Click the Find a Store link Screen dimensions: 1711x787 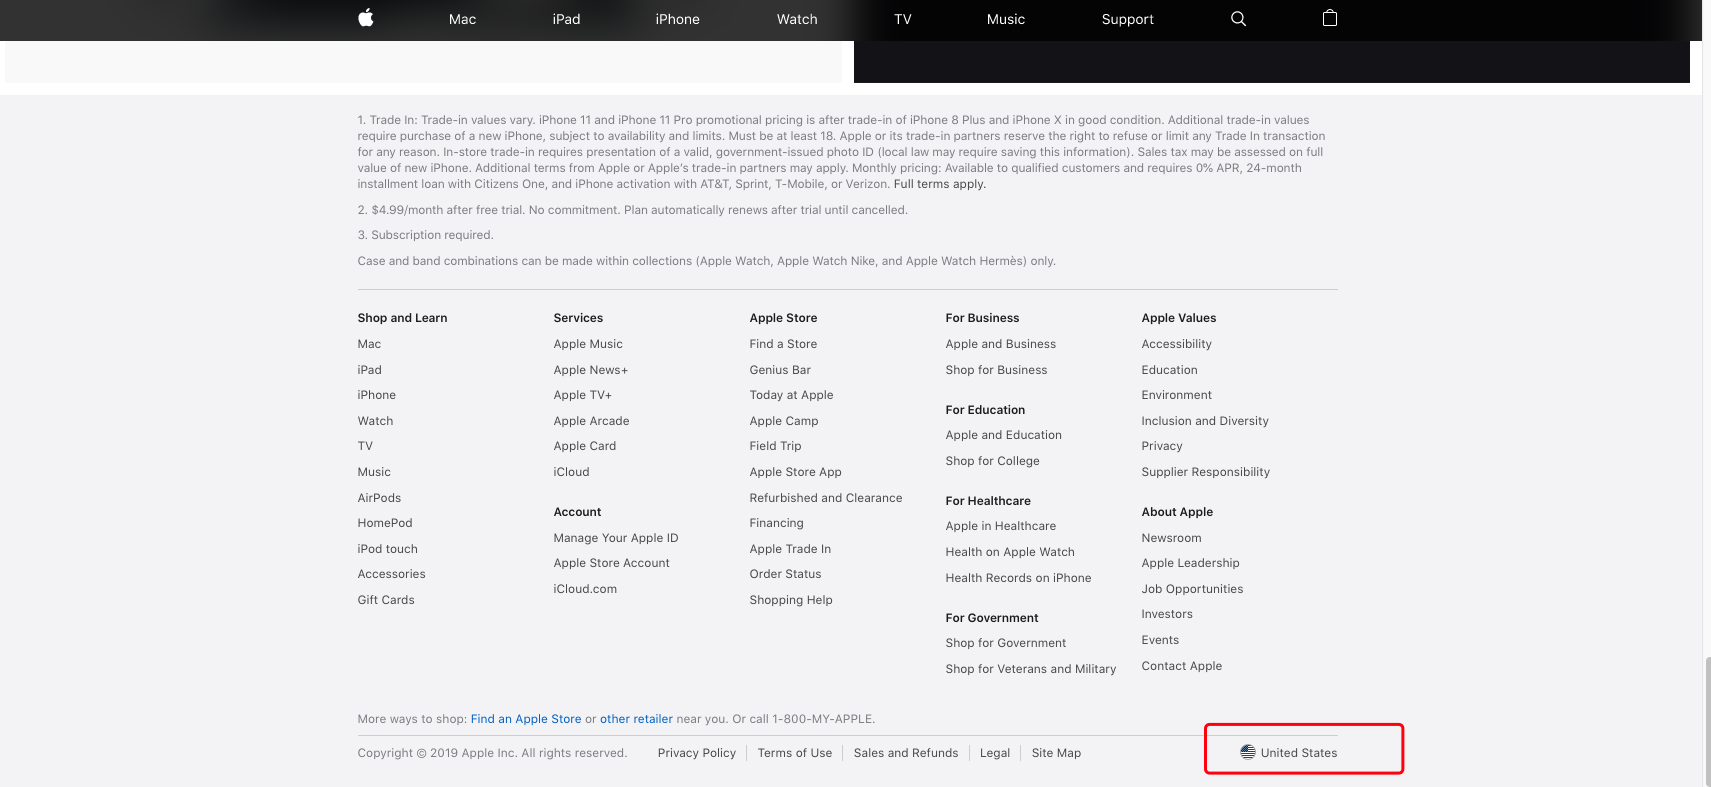point(783,344)
